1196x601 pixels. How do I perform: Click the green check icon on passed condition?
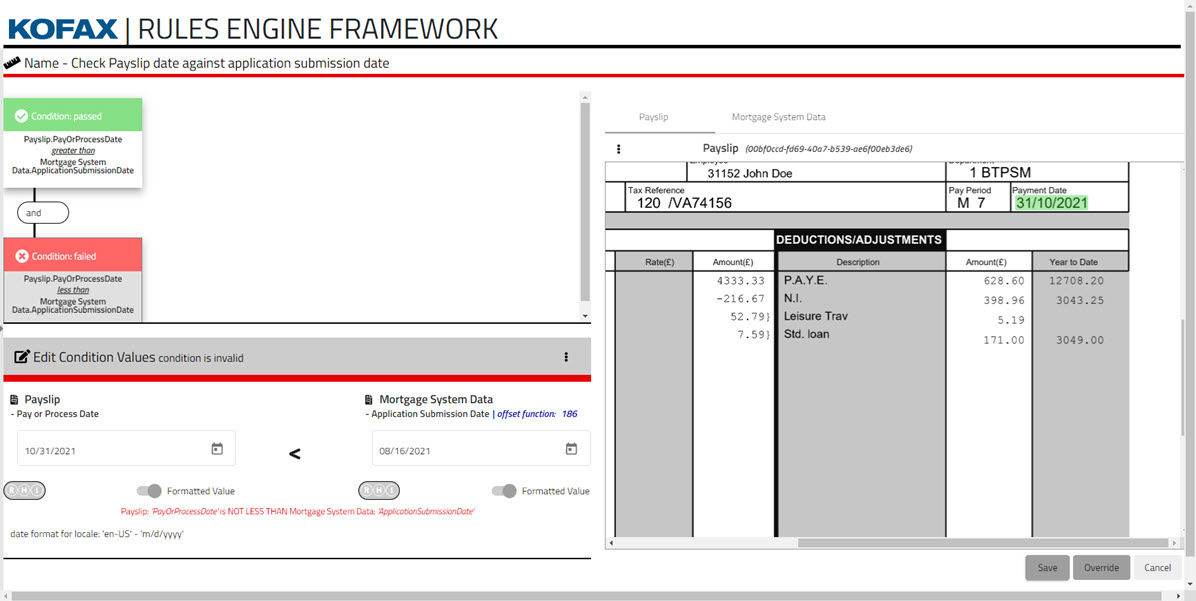click(x=21, y=116)
